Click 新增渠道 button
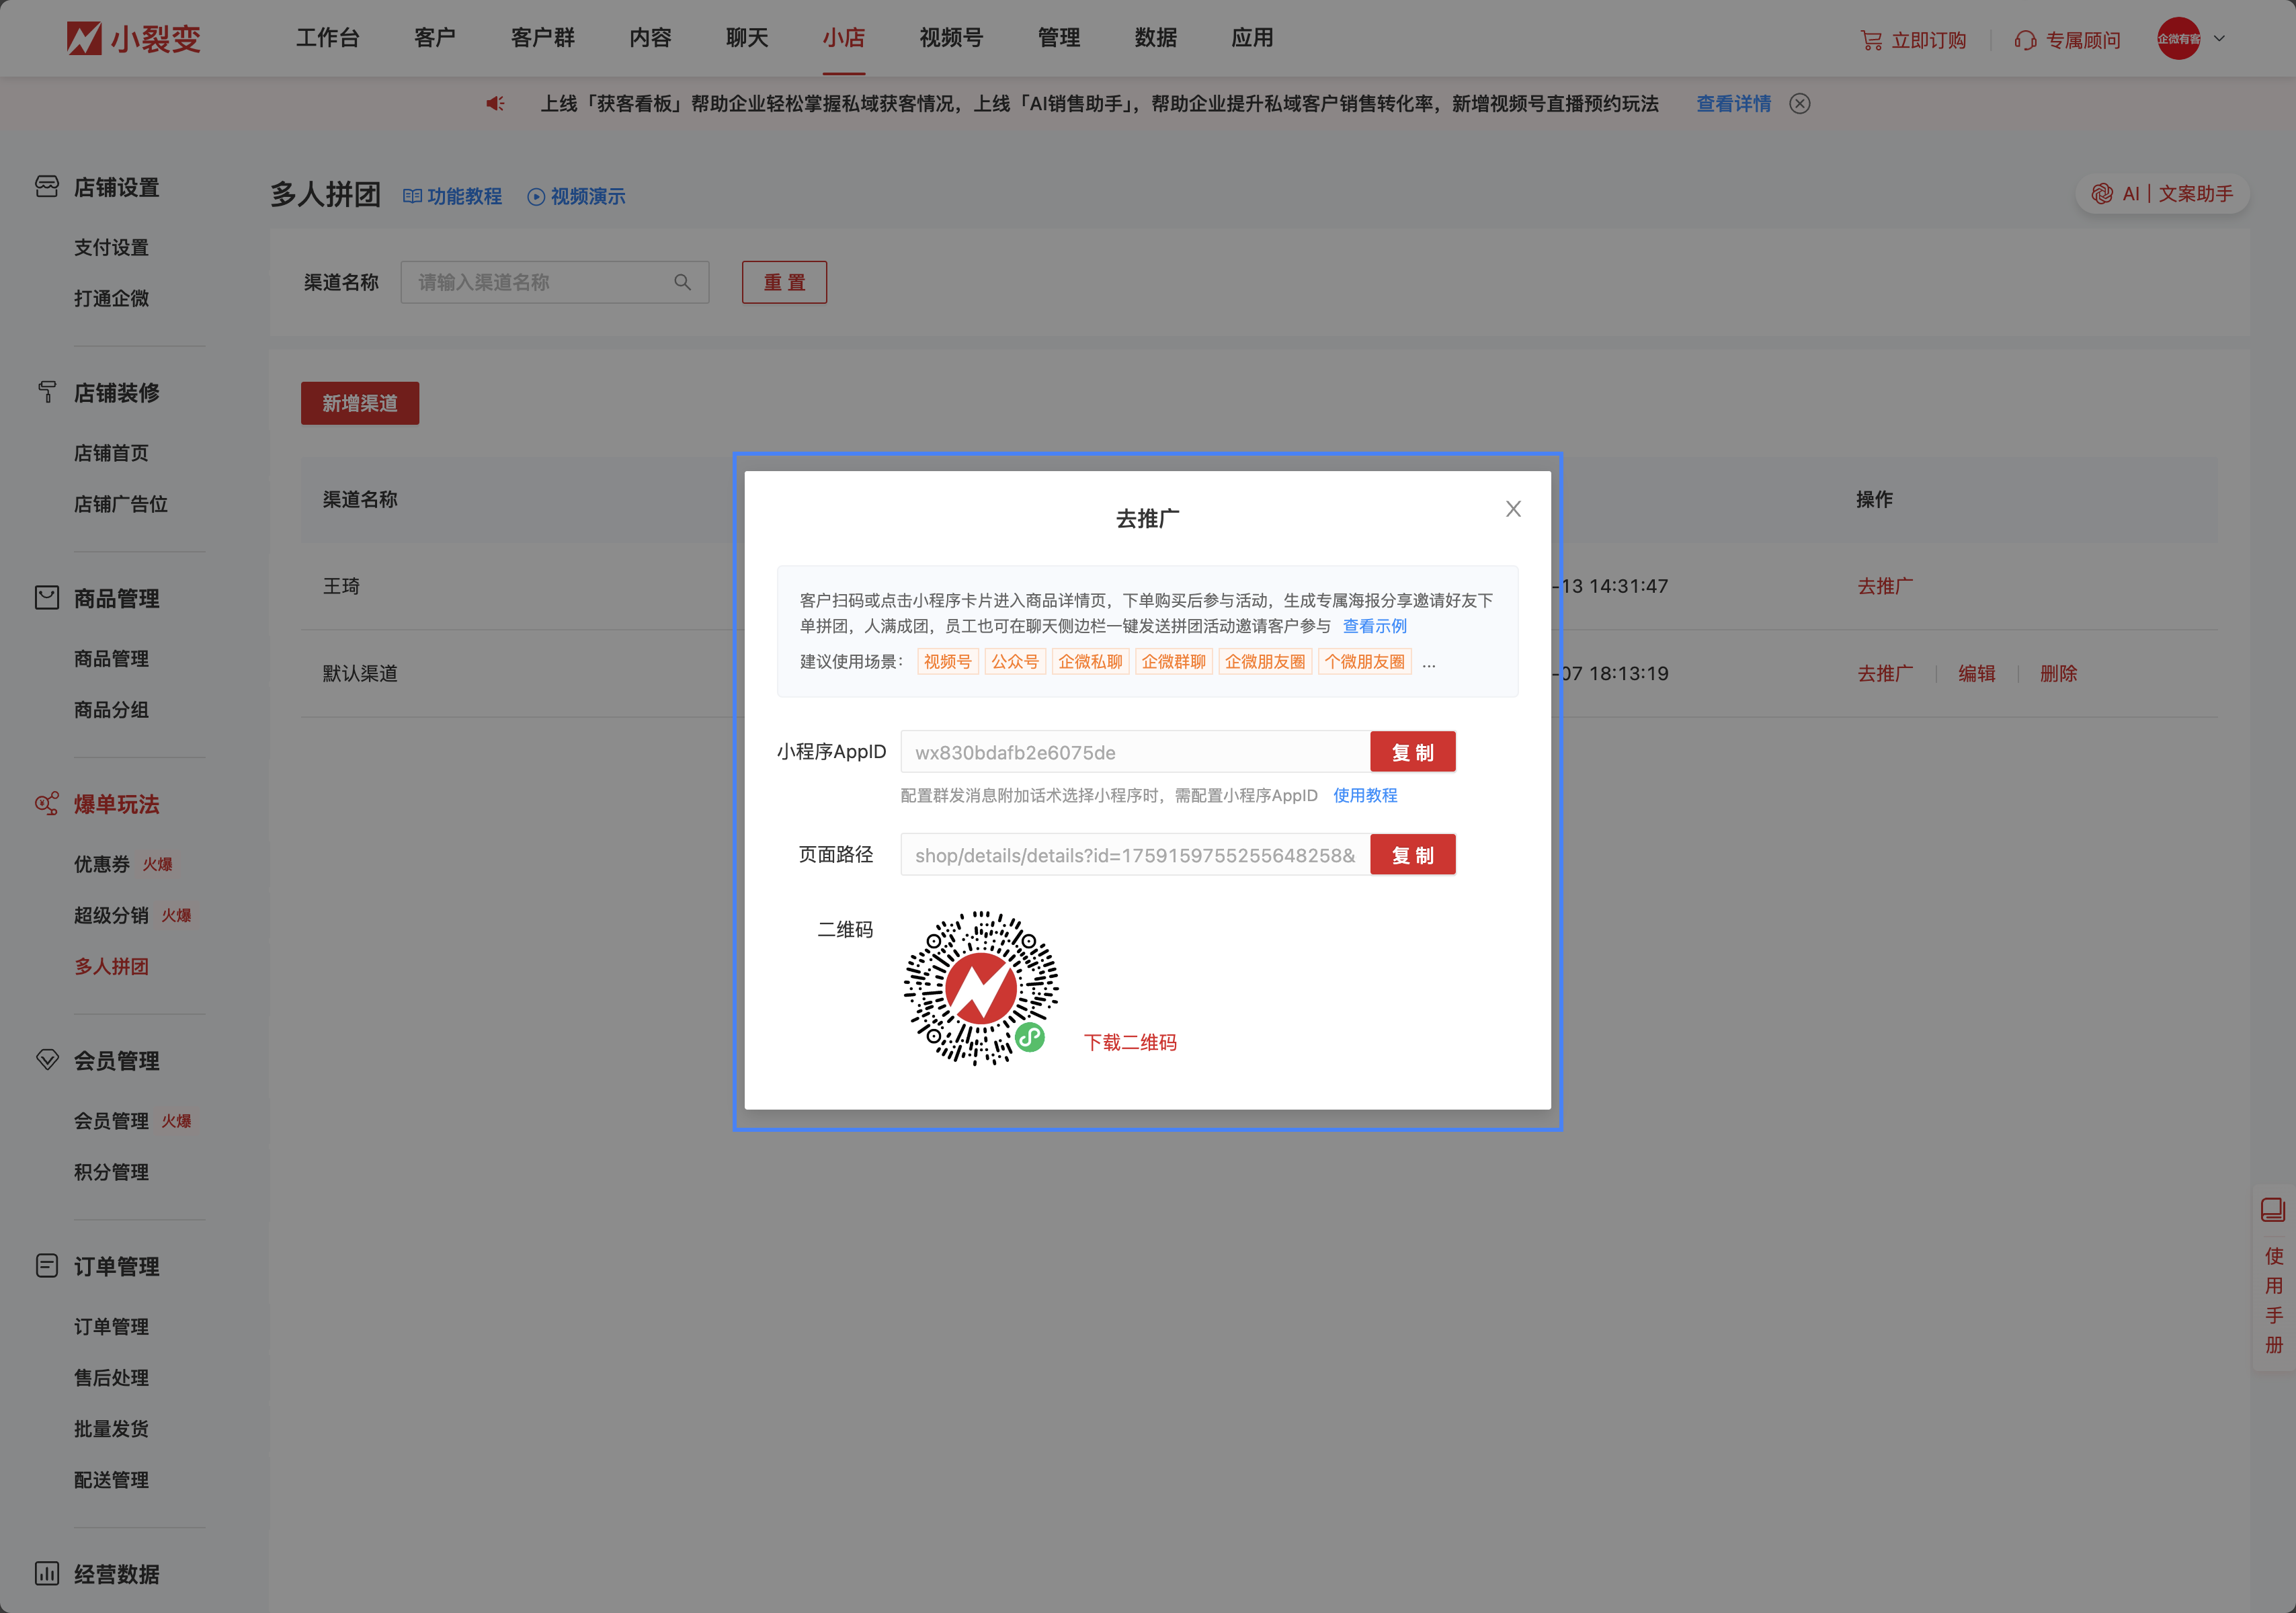Screen dimensions: 2296x1613 pos(360,403)
